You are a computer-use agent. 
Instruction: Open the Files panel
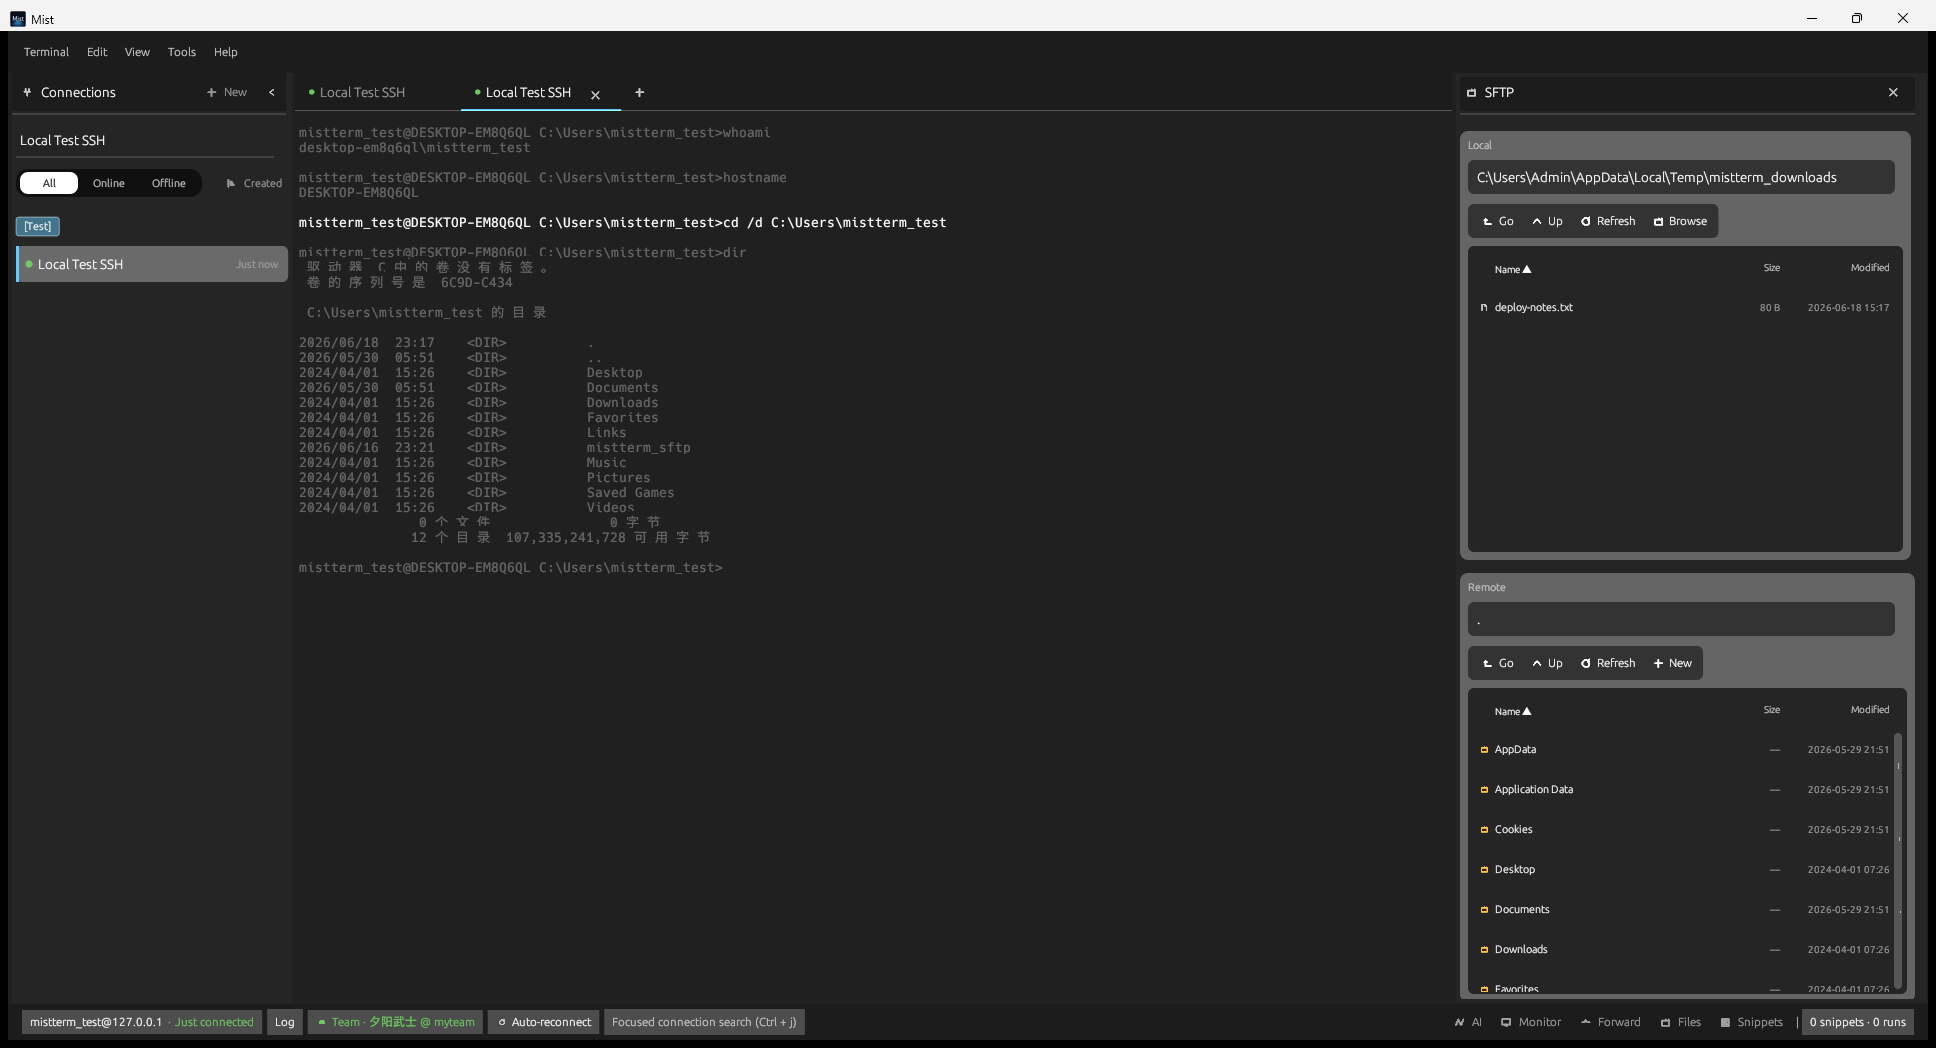(1681, 1022)
